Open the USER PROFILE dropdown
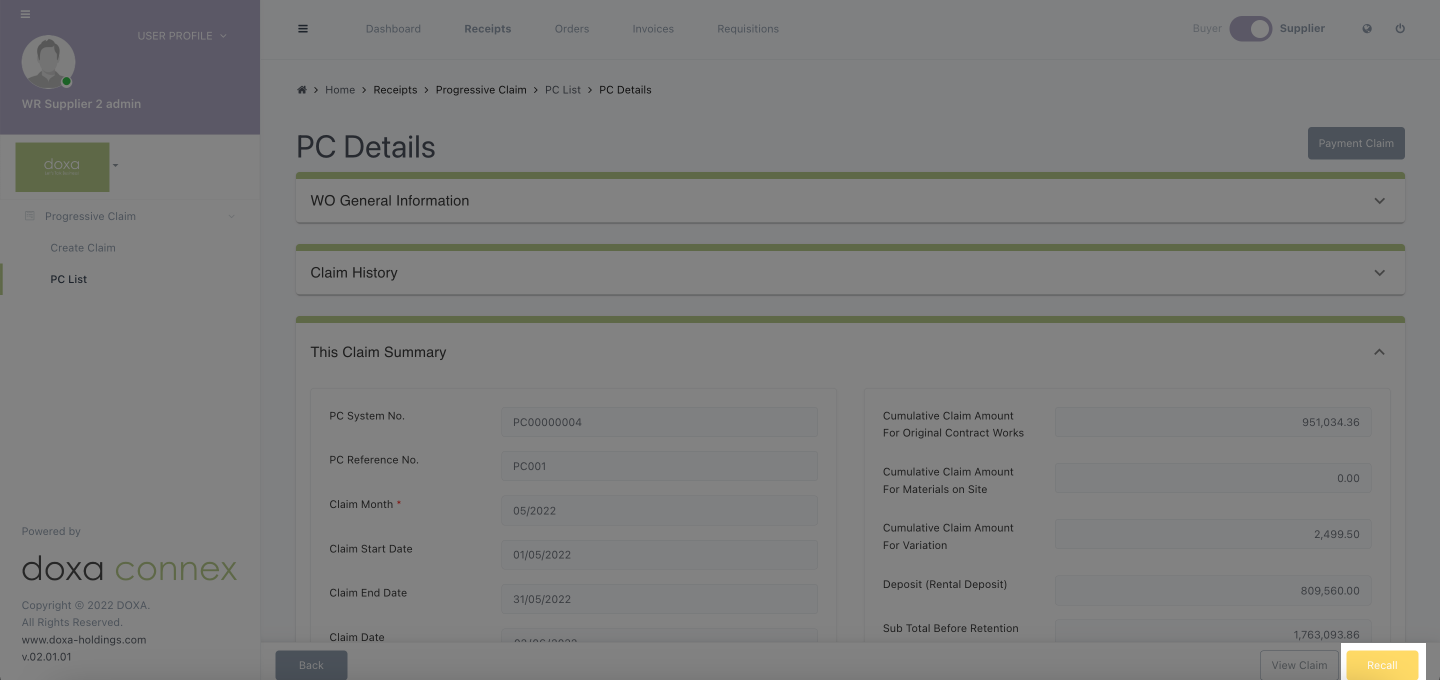Screen dimensions: 1440x680 tap(182, 36)
